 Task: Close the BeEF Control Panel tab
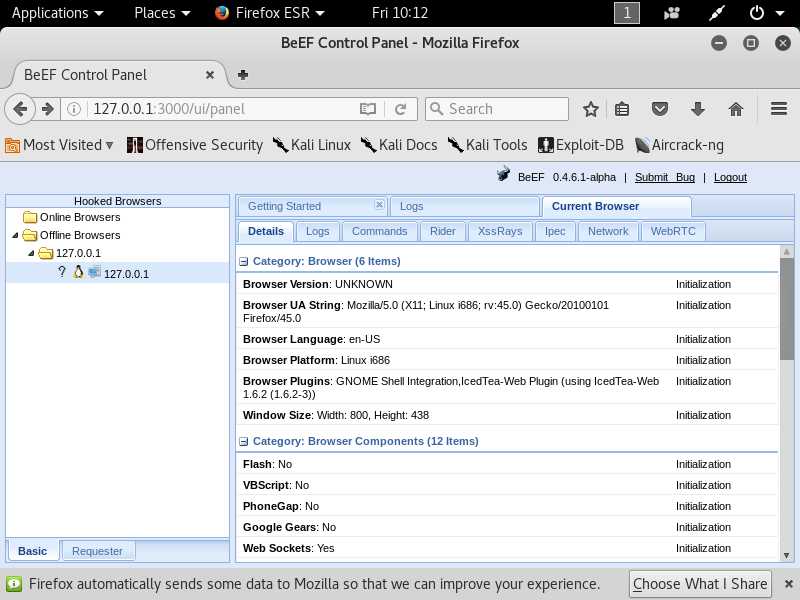[210, 75]
